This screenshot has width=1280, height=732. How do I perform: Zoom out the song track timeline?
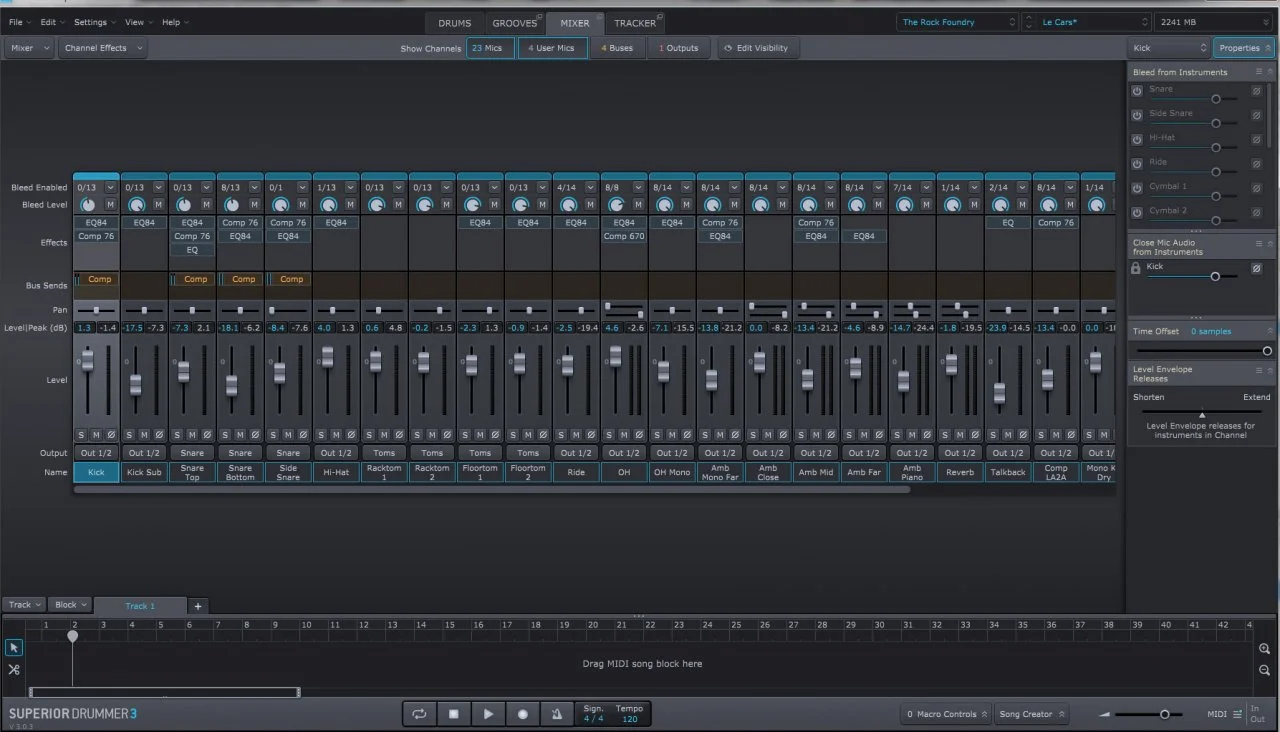pyautogui.click(x=1265, y=670)
